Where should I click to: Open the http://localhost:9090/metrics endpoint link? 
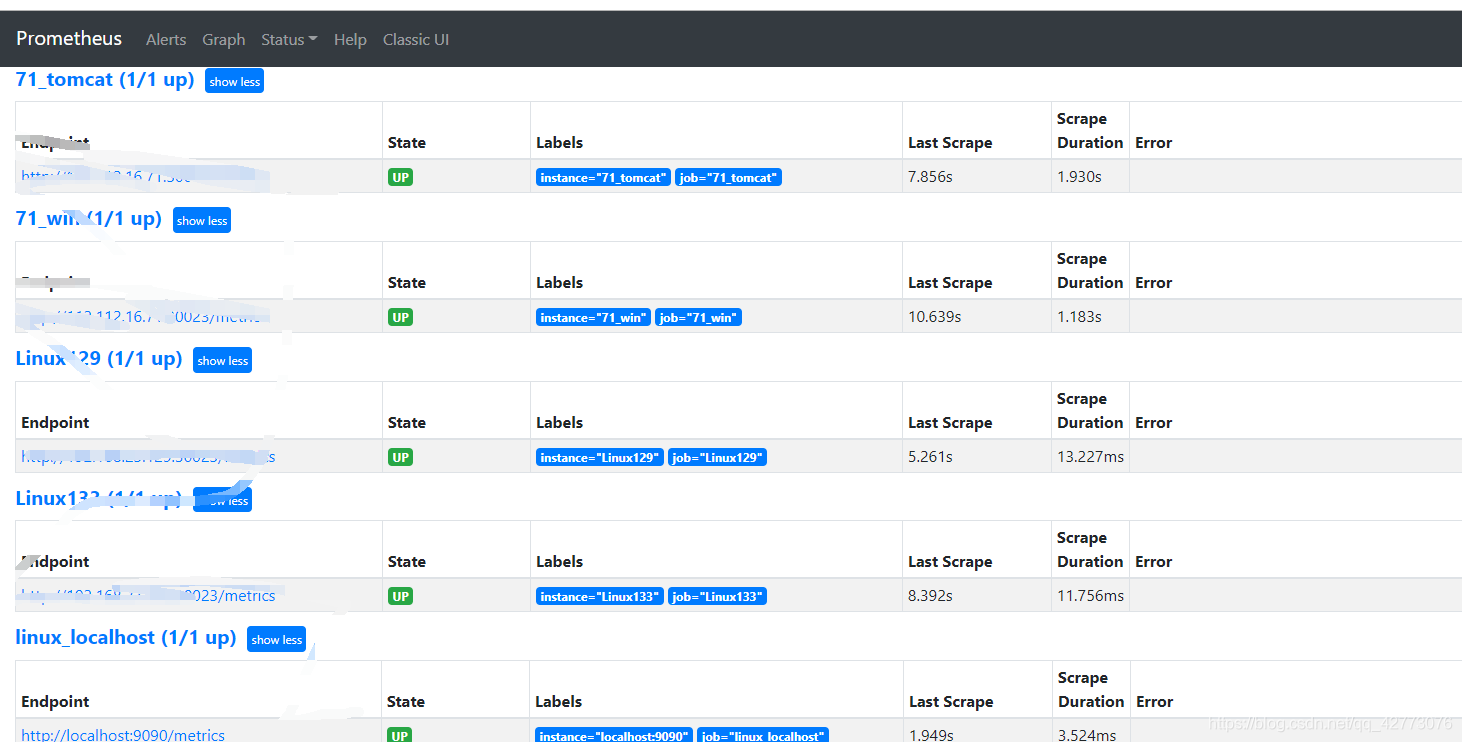(x=123, y=735)
